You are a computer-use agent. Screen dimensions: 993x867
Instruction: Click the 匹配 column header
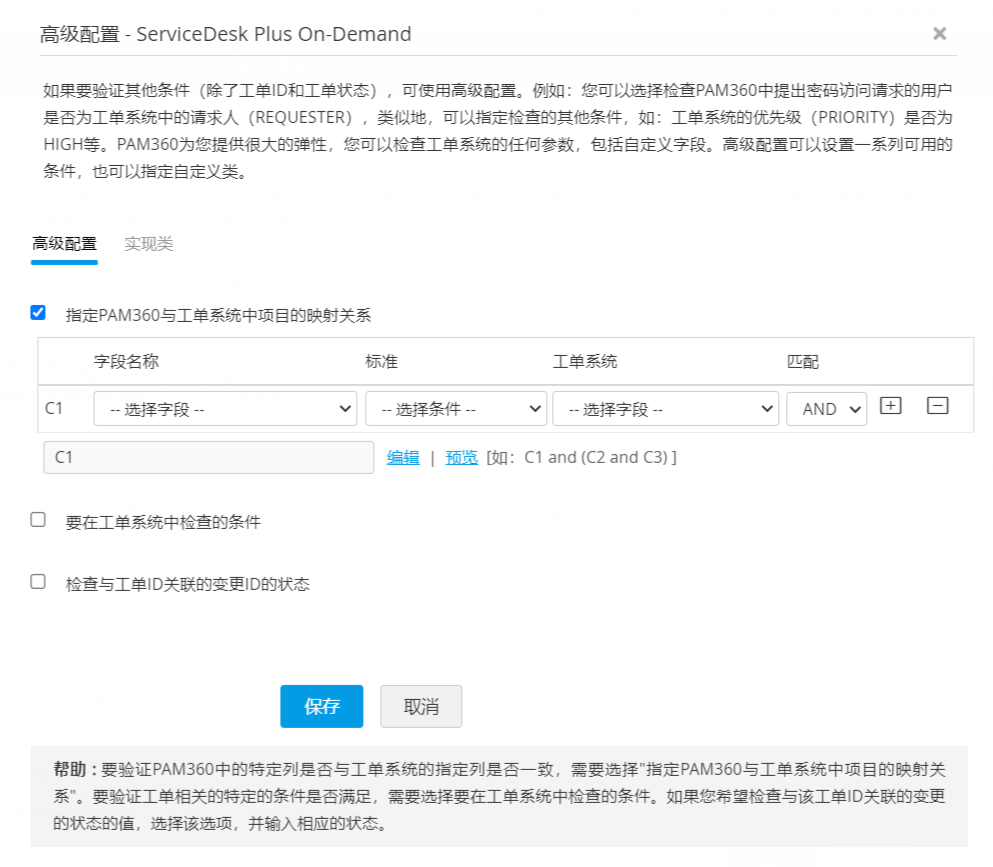(802, 362)
